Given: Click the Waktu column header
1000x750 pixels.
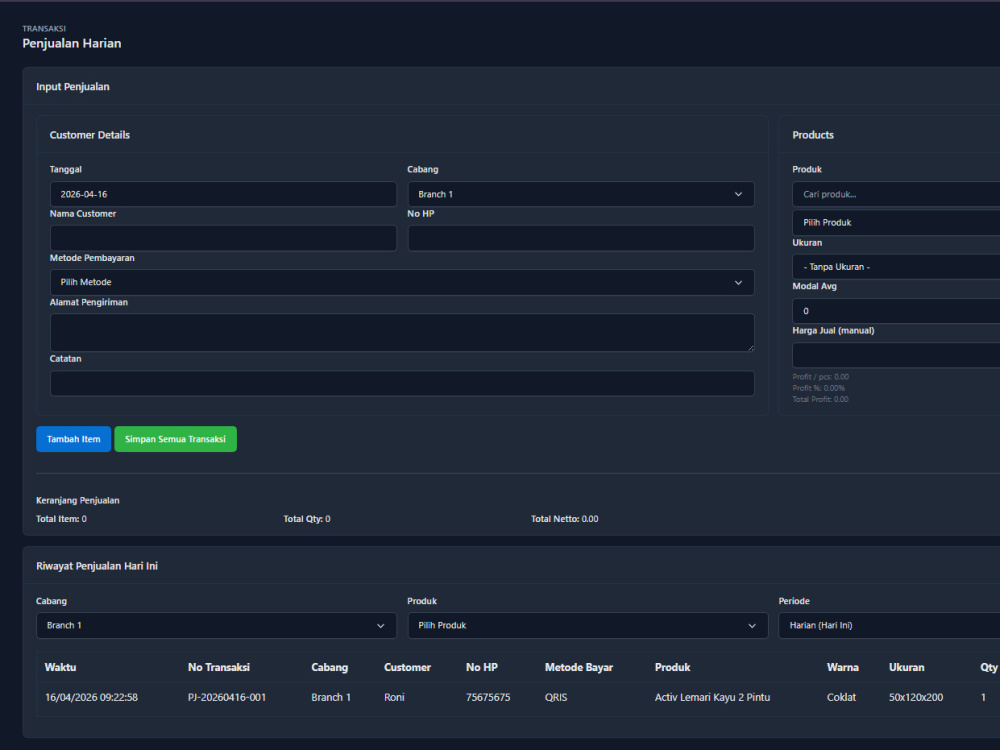Looking at the screenshot, I should (61, 667).
